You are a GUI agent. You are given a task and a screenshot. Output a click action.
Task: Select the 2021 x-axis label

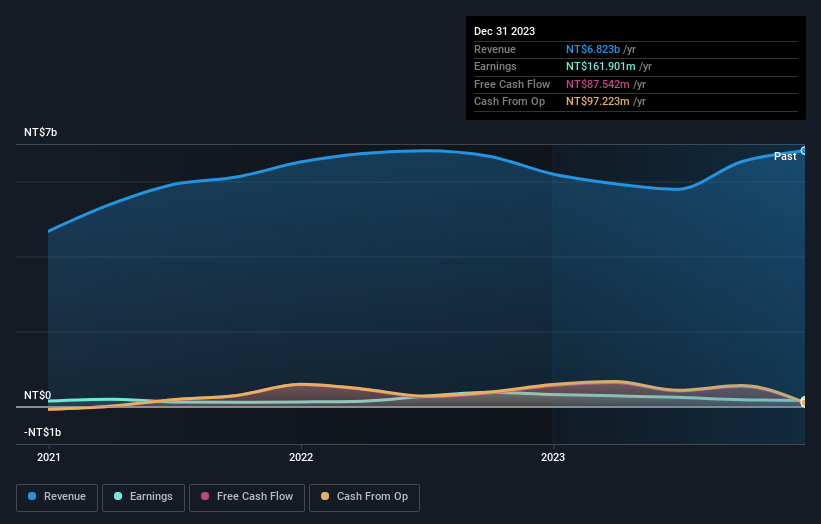49,458
